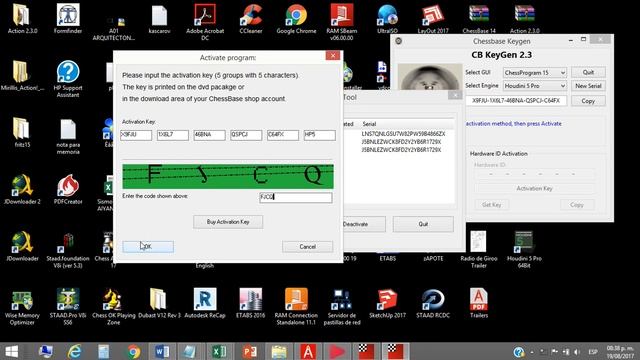Open Houdini 5 Pro 64Bit desktop icon
The height and width of the screenshot is (360, 640).
point(524,250)
